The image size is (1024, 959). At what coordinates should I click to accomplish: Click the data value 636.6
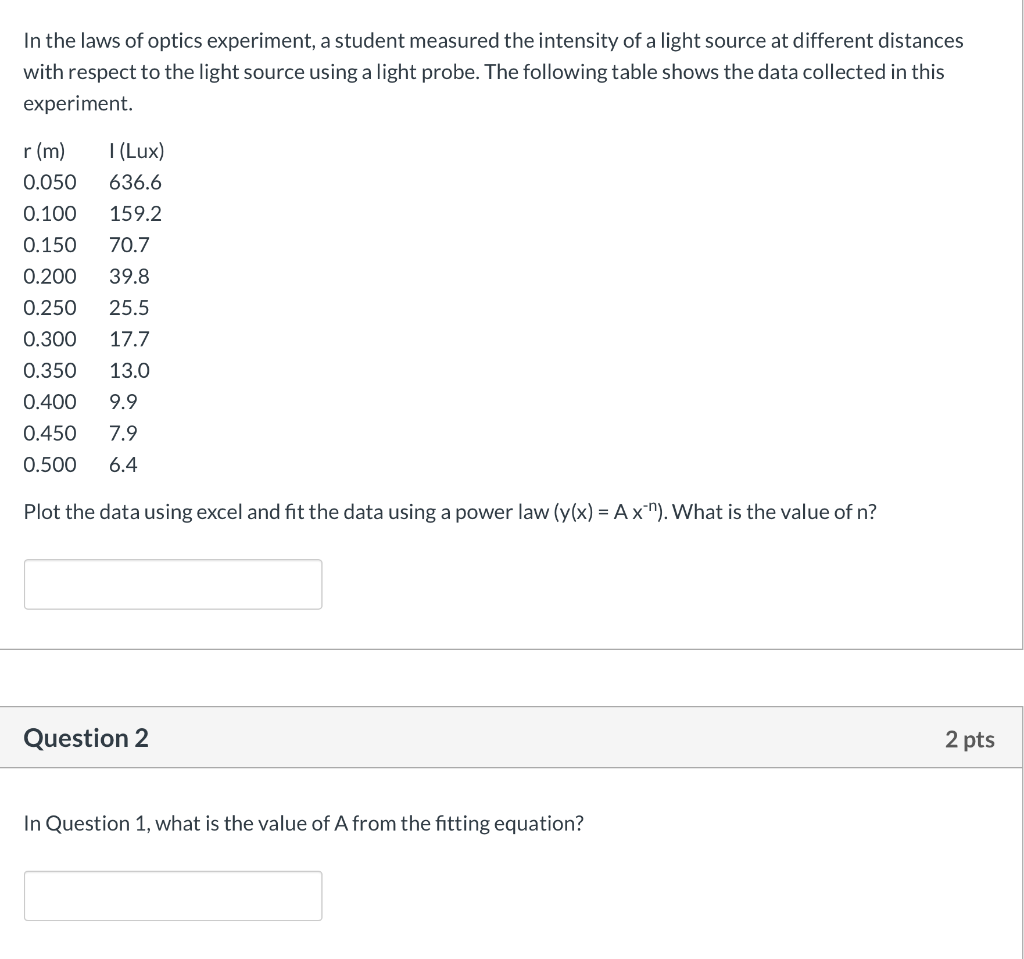click(x=136, y=182)
